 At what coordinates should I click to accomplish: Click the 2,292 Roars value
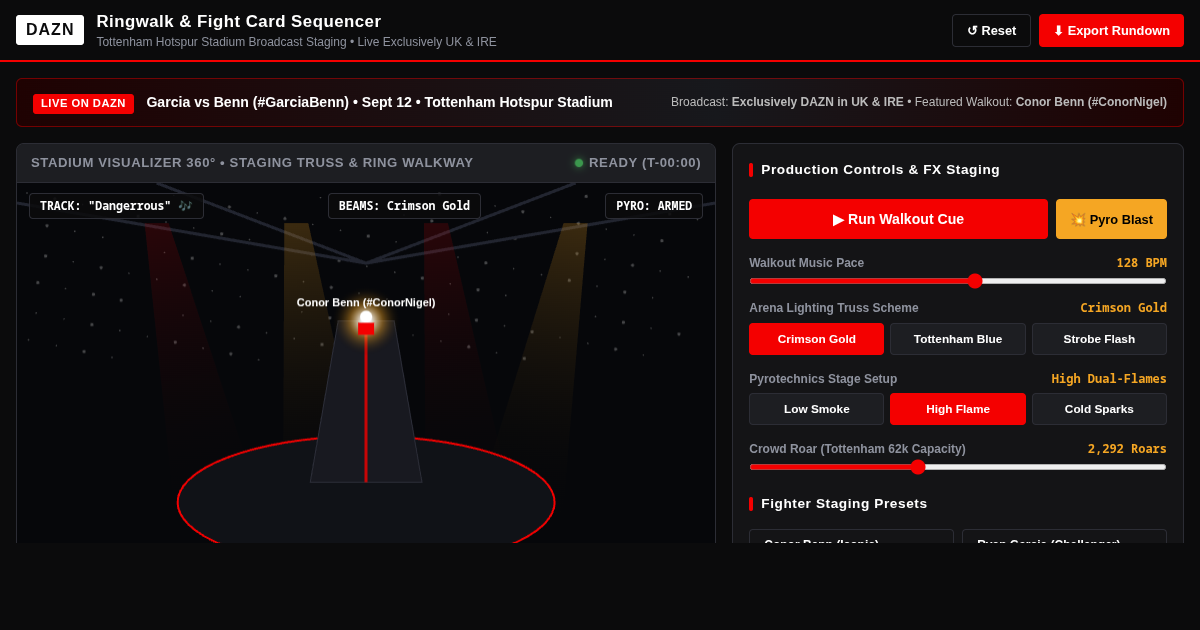[x=1127, y=449]
